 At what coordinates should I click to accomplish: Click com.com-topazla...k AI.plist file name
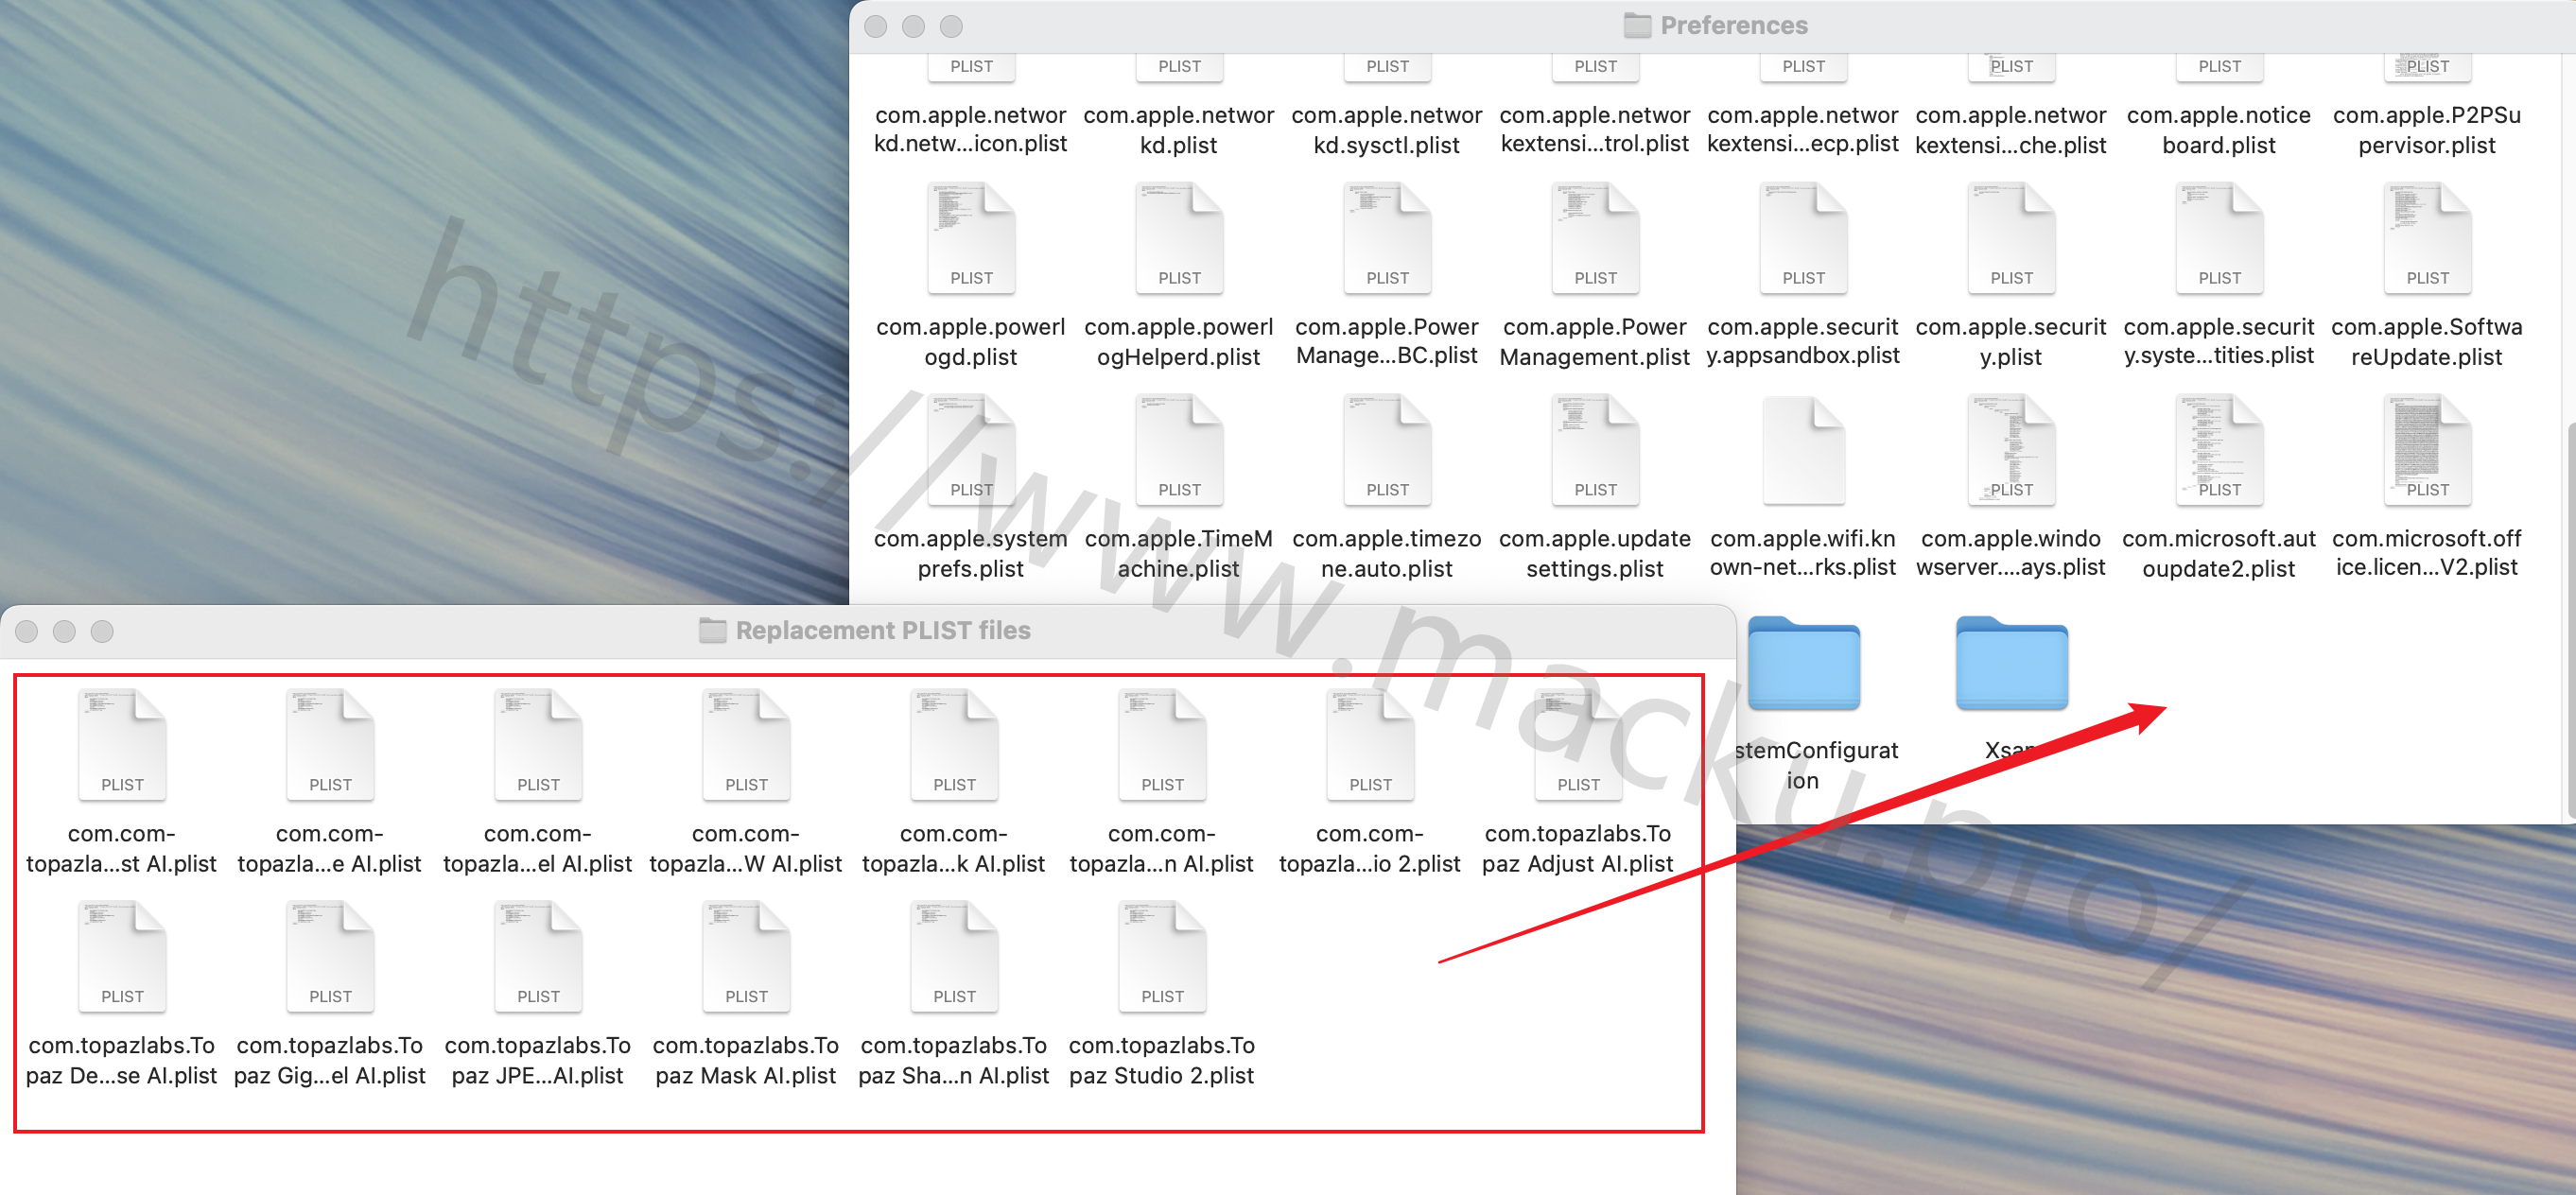click(954, 849)
